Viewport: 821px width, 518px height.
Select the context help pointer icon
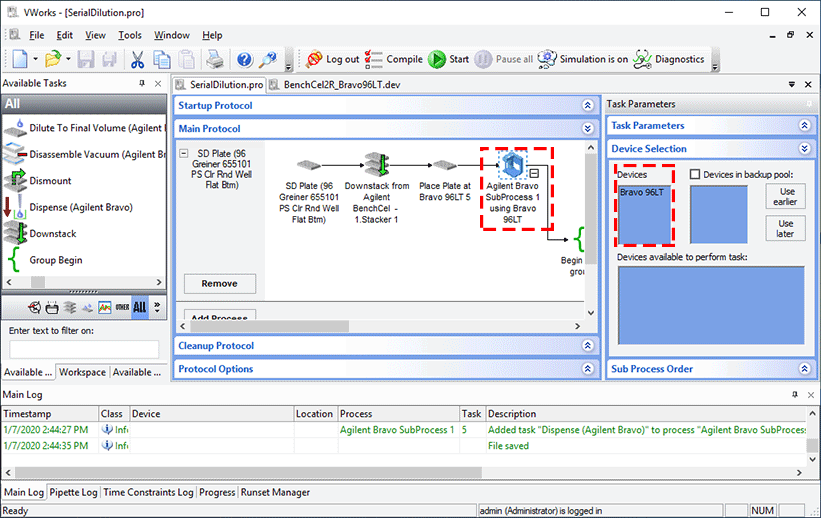(268, 59)
